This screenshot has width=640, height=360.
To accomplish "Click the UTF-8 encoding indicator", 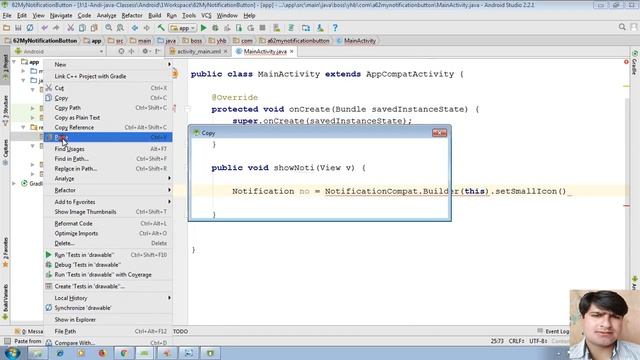I will [538, 341].
